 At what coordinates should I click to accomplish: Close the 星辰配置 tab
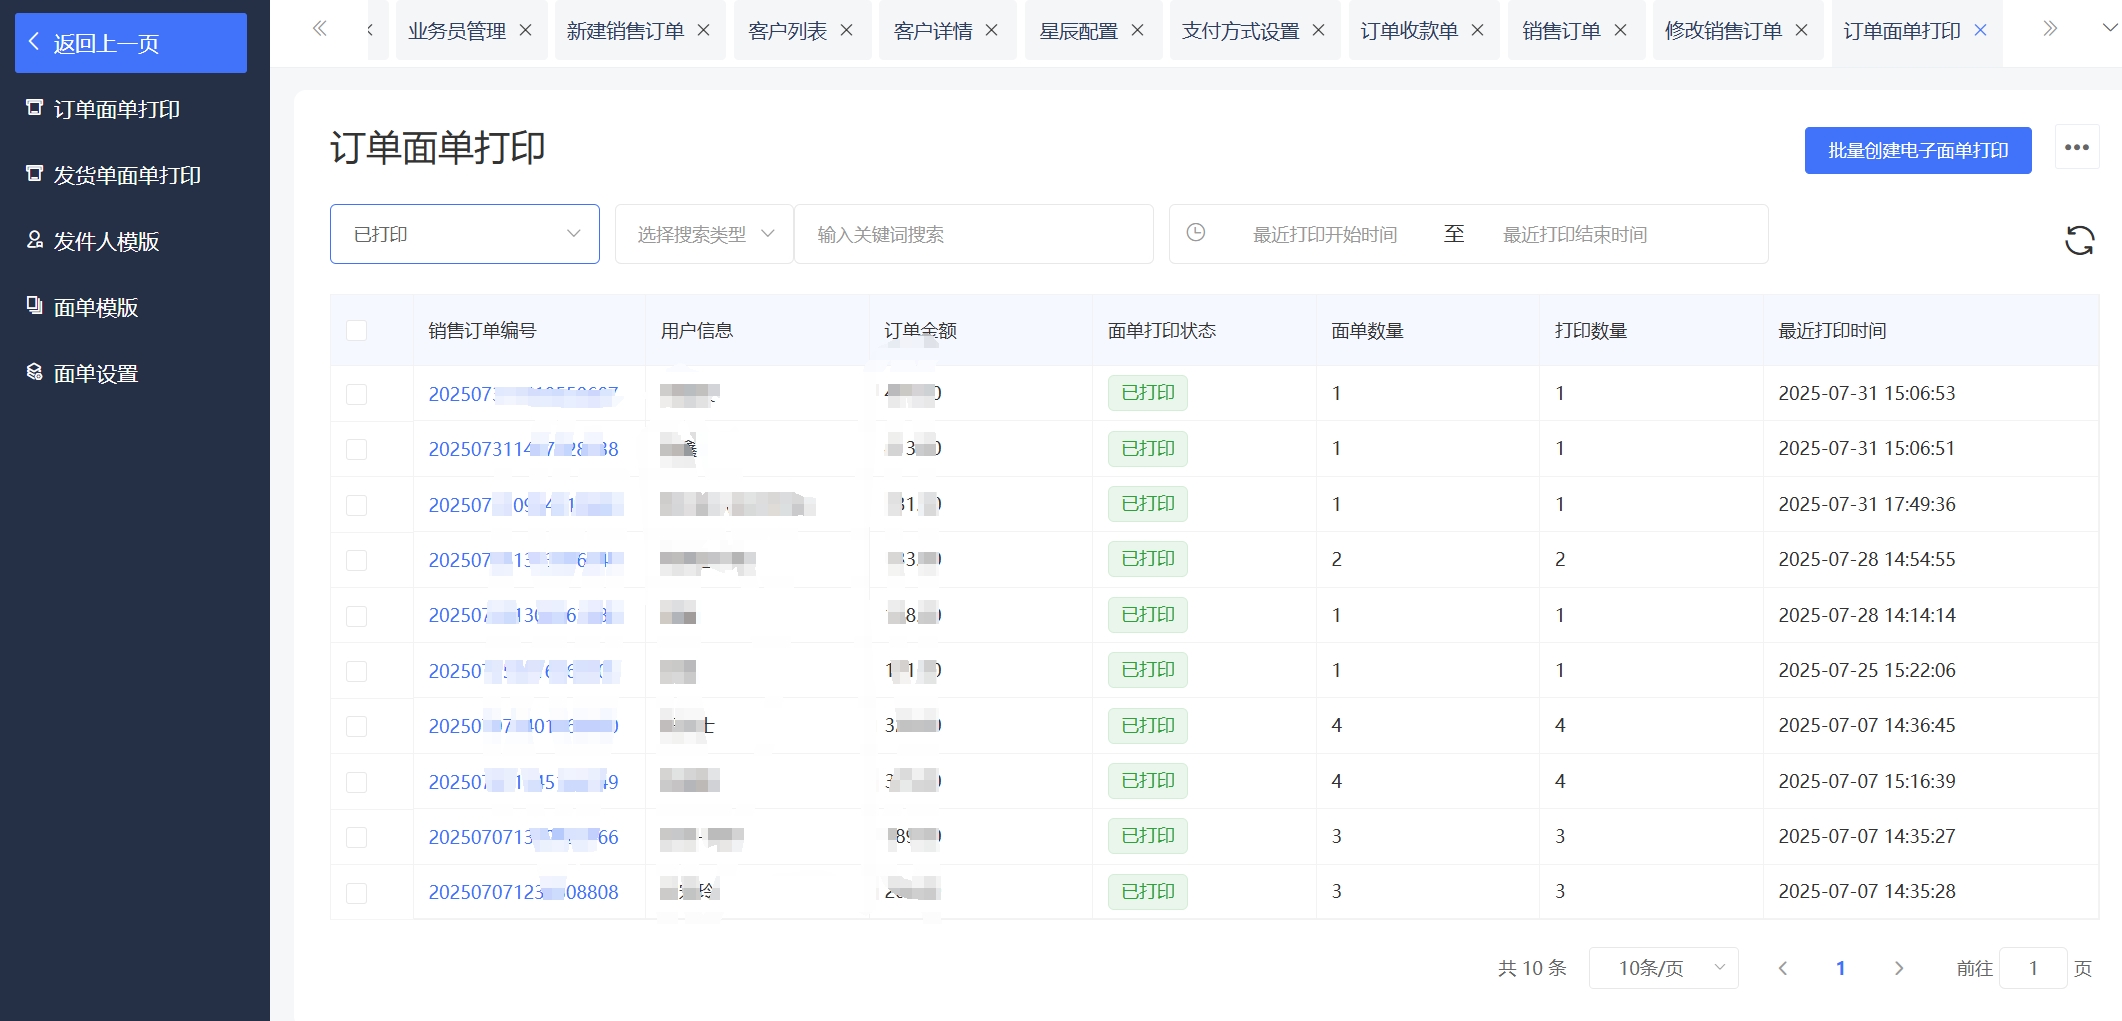[1137, 31]
